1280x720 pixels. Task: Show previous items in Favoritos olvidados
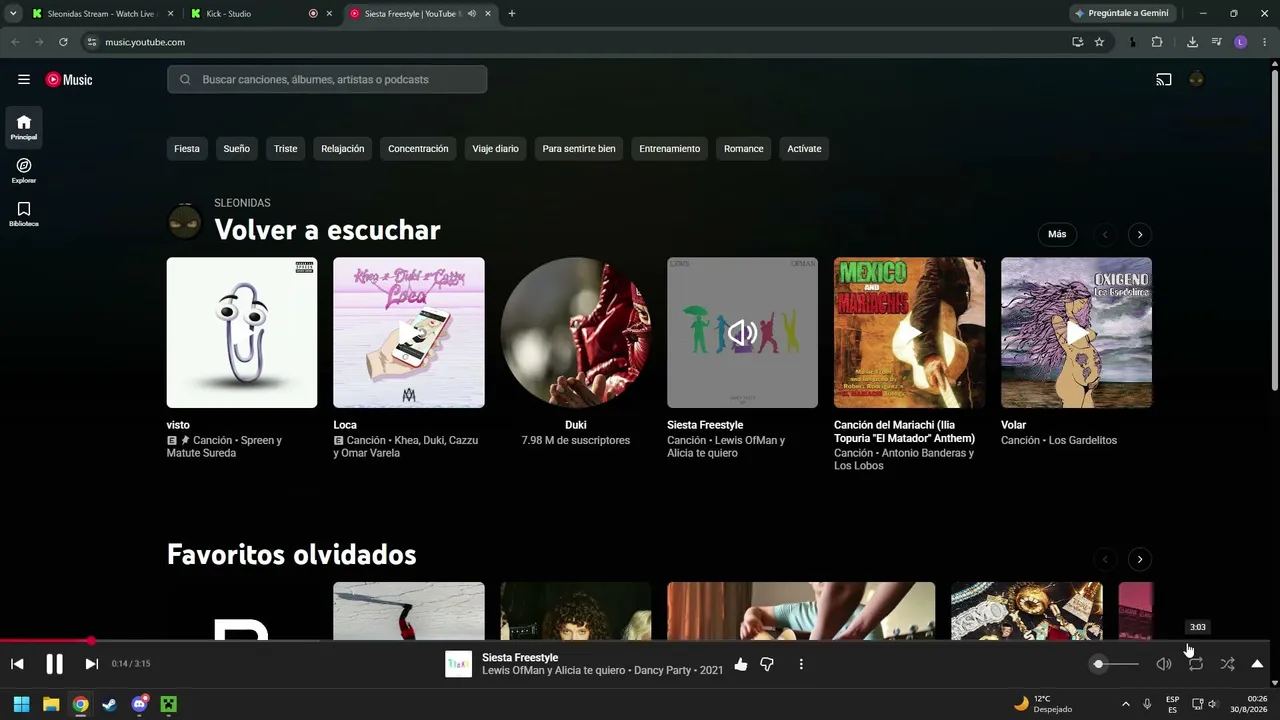click(1105, 559)
